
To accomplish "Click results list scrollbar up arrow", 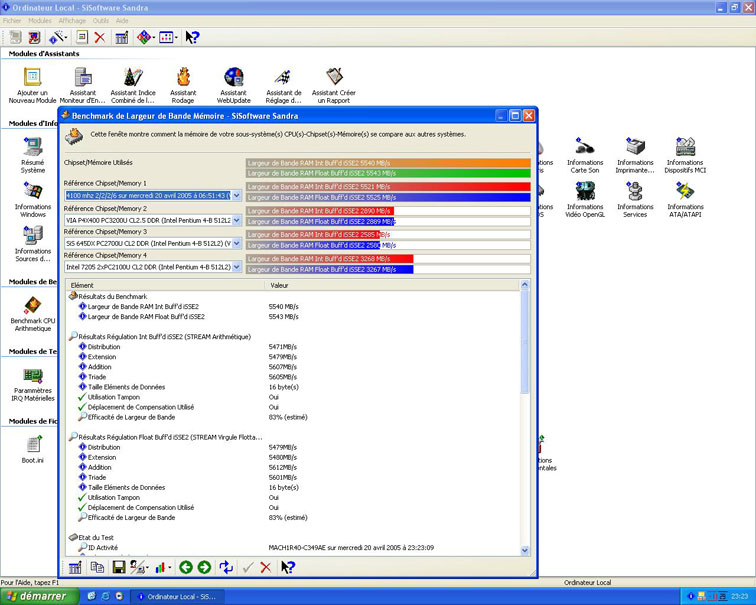I will [525, 285].
